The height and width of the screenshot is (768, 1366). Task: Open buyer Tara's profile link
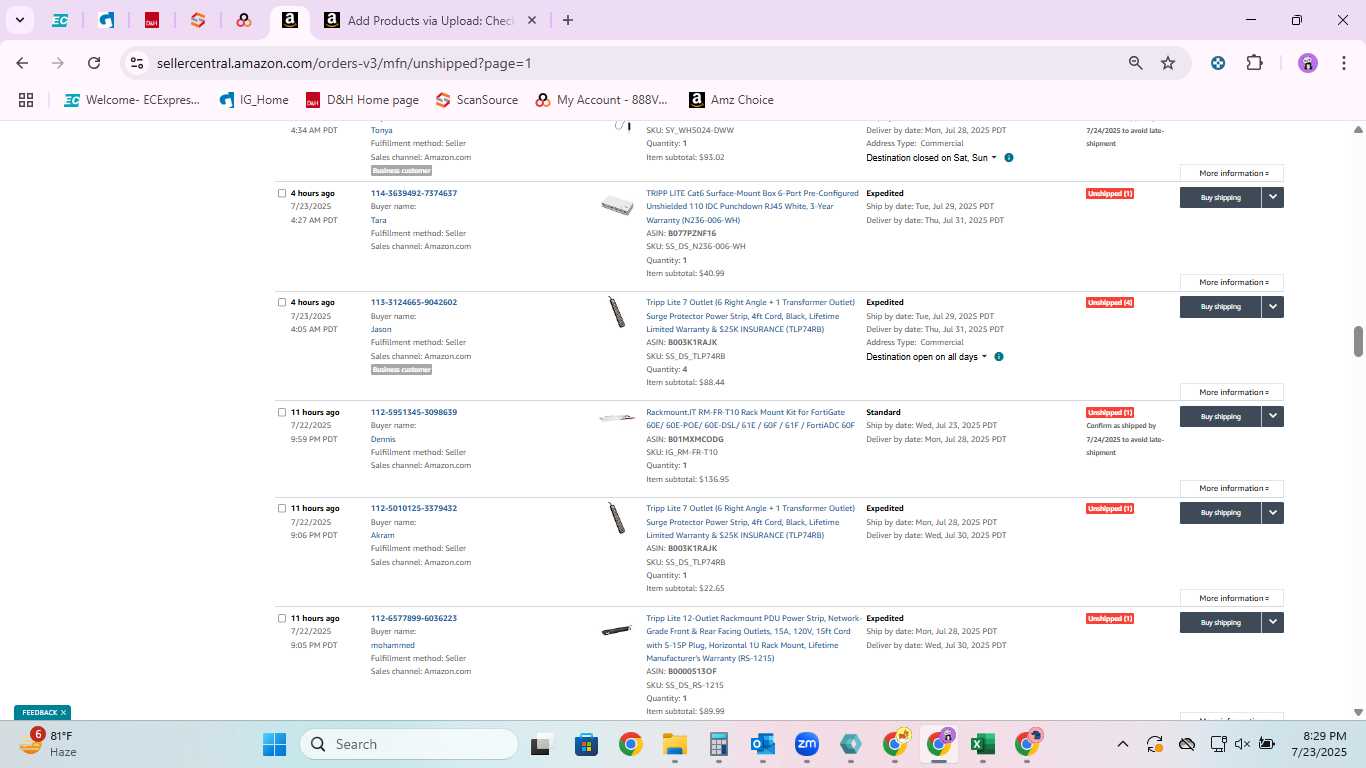point(379,220)
